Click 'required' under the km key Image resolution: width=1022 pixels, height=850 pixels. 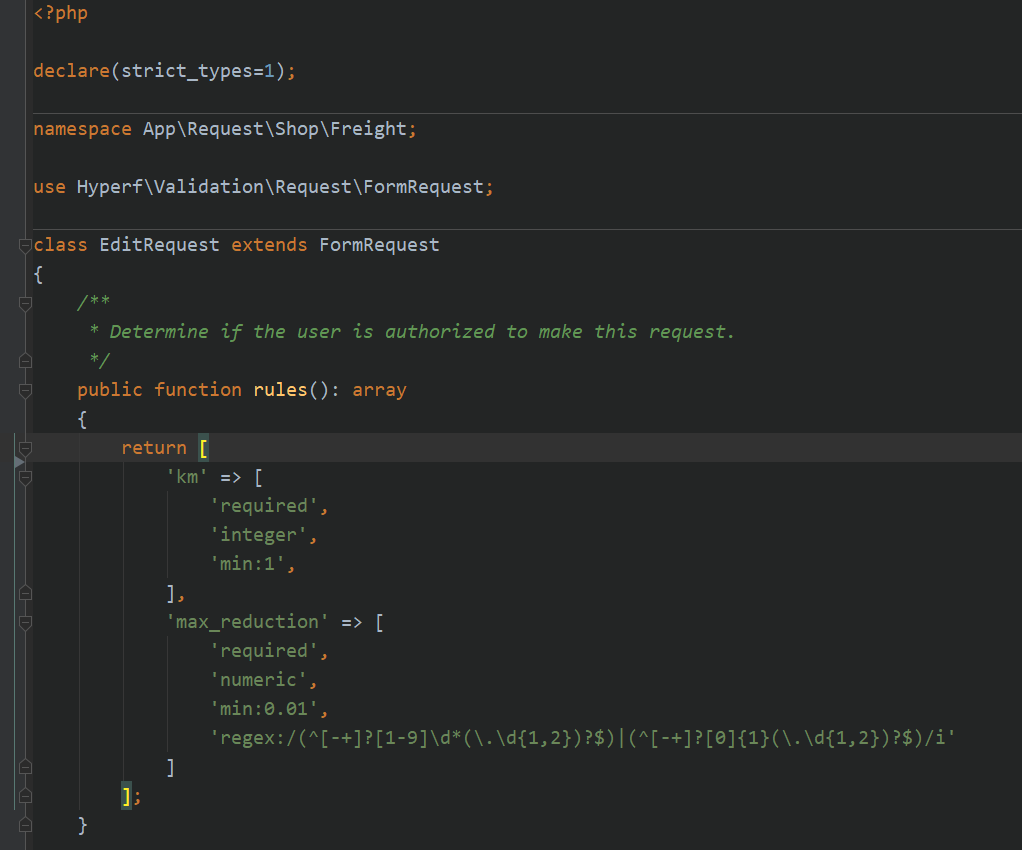coord(264,506)
